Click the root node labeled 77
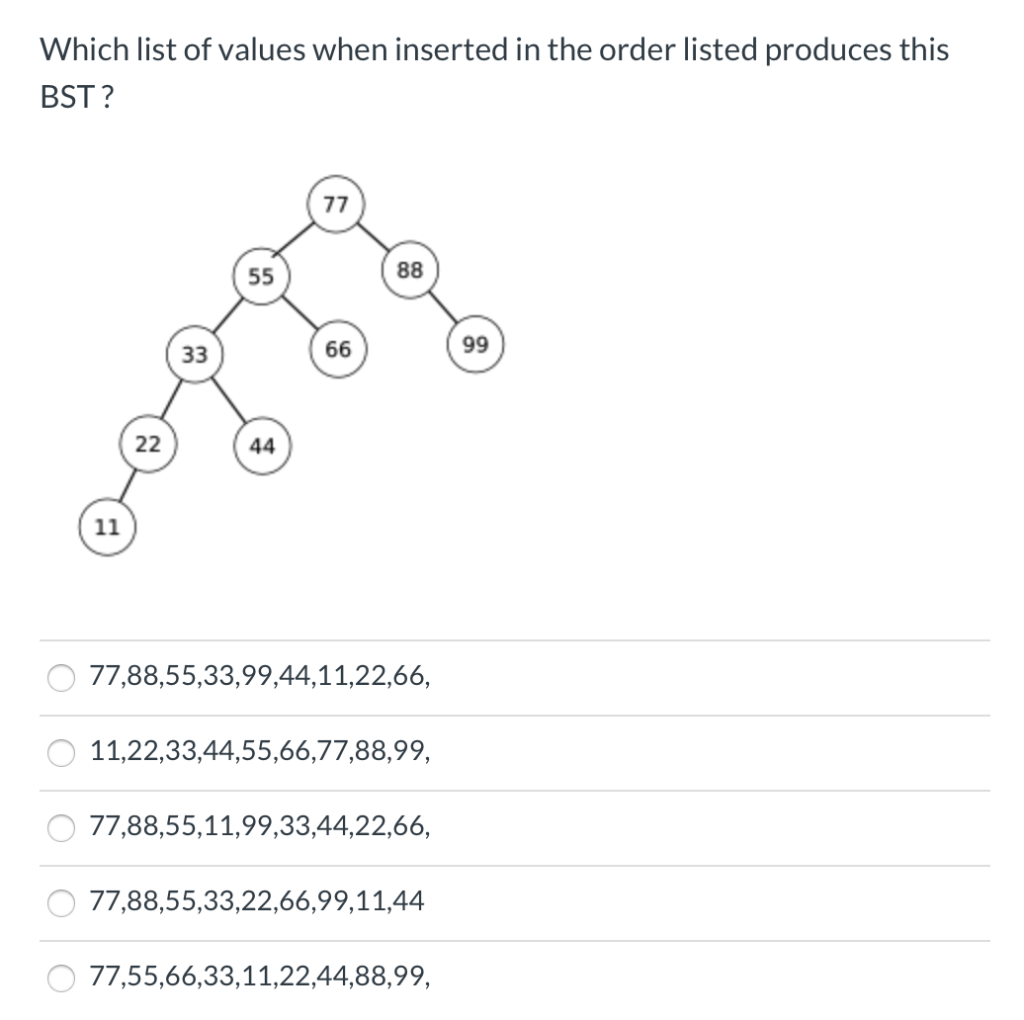The image size is (1024, 1020). 335,205
